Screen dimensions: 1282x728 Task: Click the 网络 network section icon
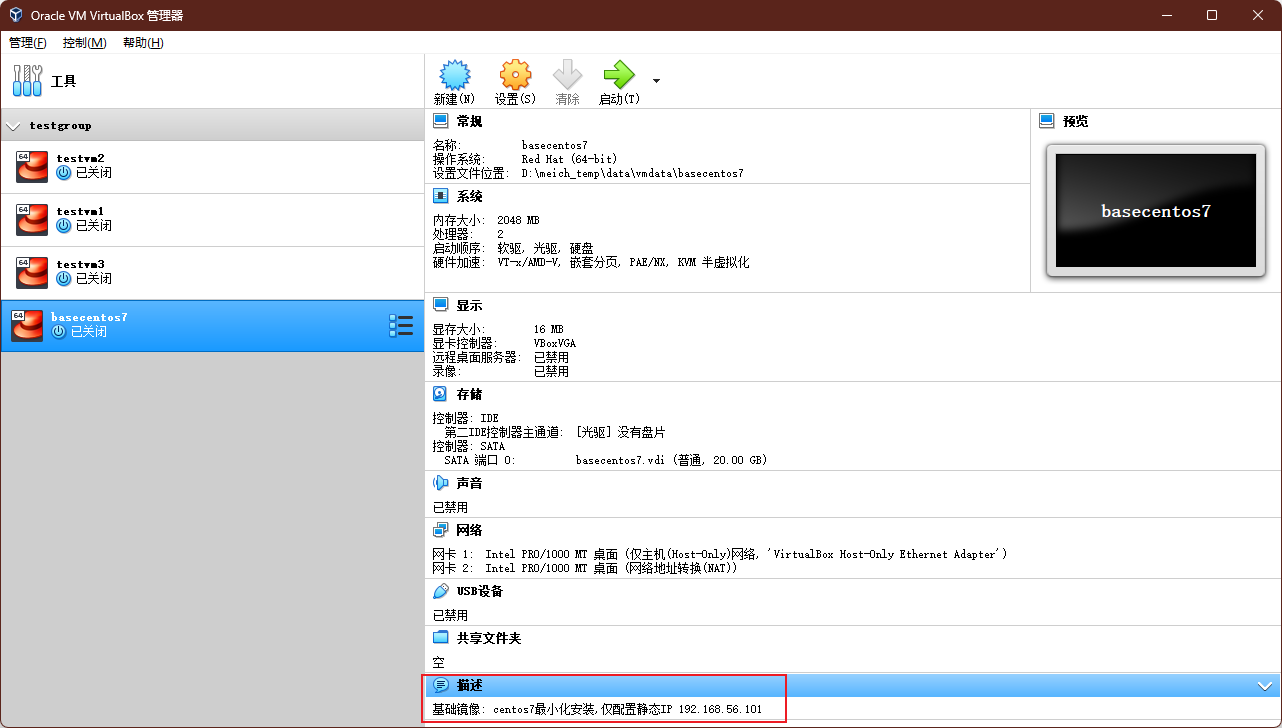coord(440,530)
